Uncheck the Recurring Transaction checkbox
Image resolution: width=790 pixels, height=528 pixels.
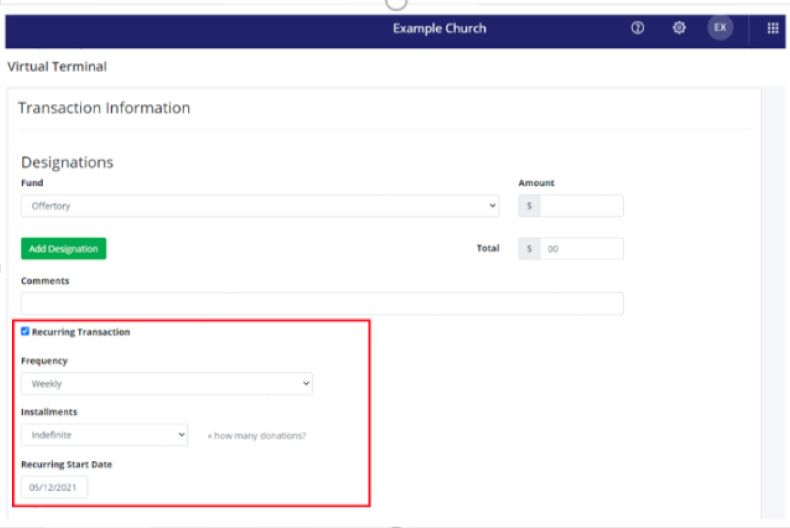(x=25, y=331)
